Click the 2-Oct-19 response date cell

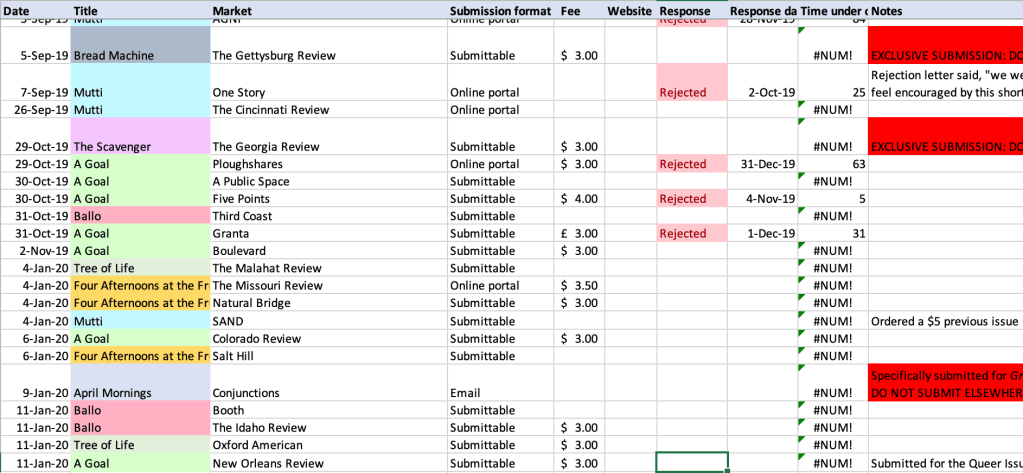coord(763,82)
